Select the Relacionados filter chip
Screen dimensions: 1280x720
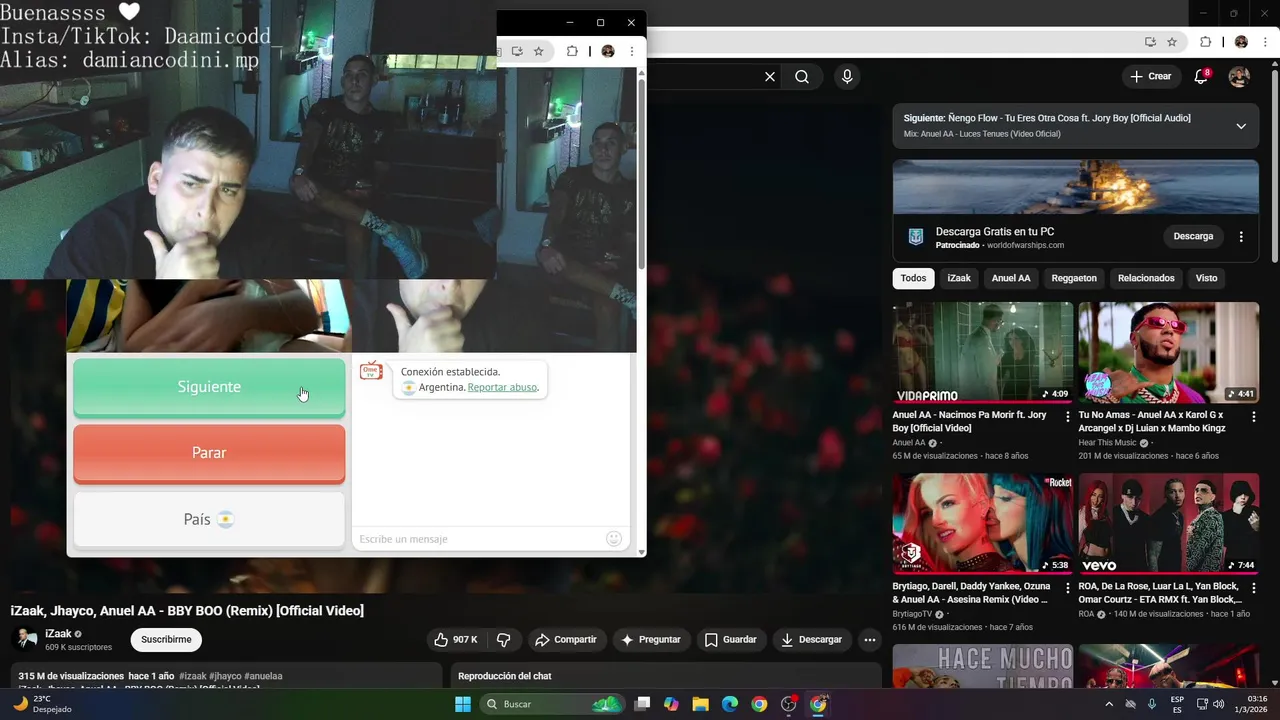1146,278
